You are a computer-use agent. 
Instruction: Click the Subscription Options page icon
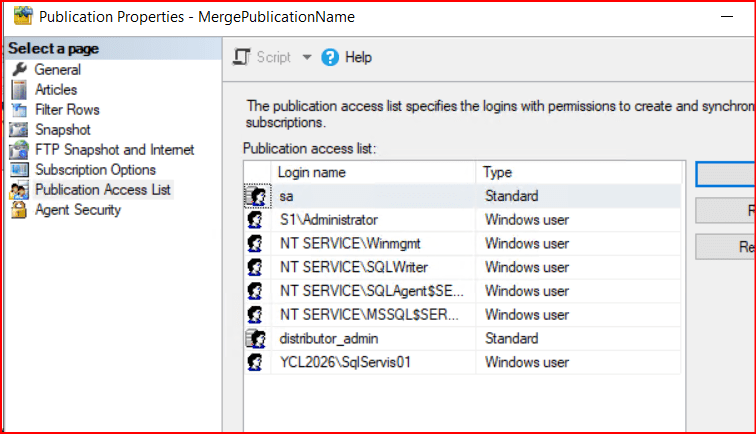click(18, 170)
